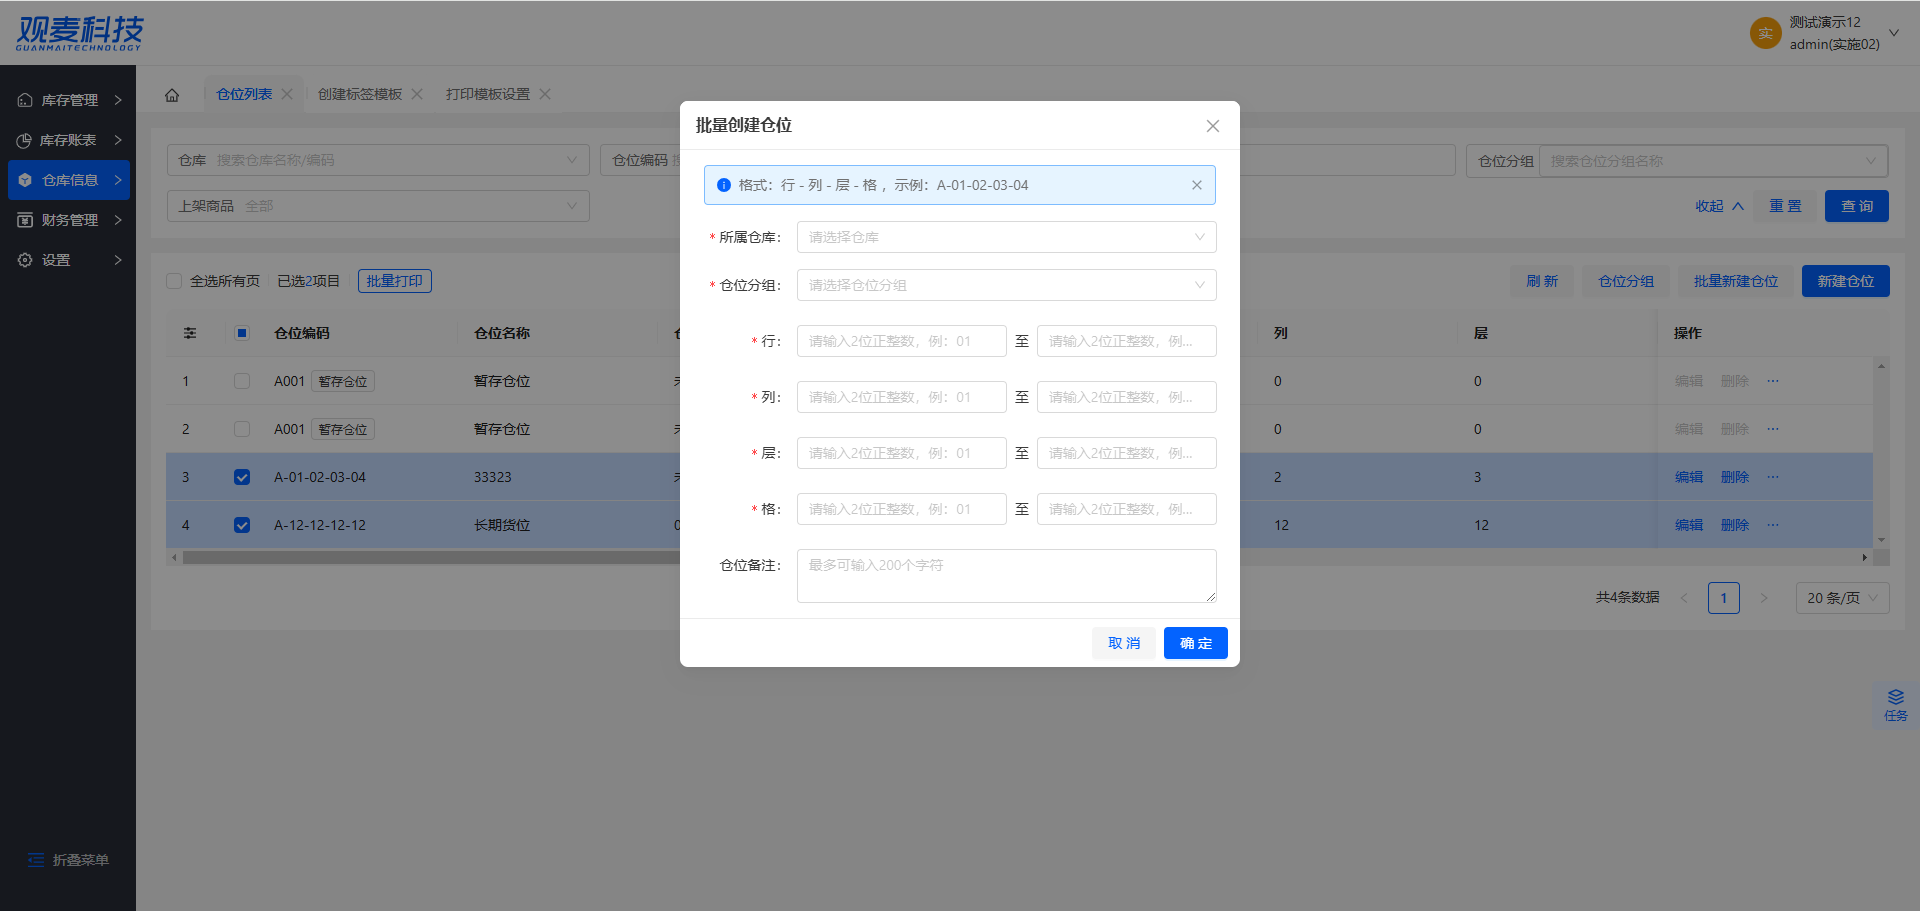Click the 仓位分组 toolbar button
The height and width of the screenshot is (911, 1920).
[x=1626, y=281]
